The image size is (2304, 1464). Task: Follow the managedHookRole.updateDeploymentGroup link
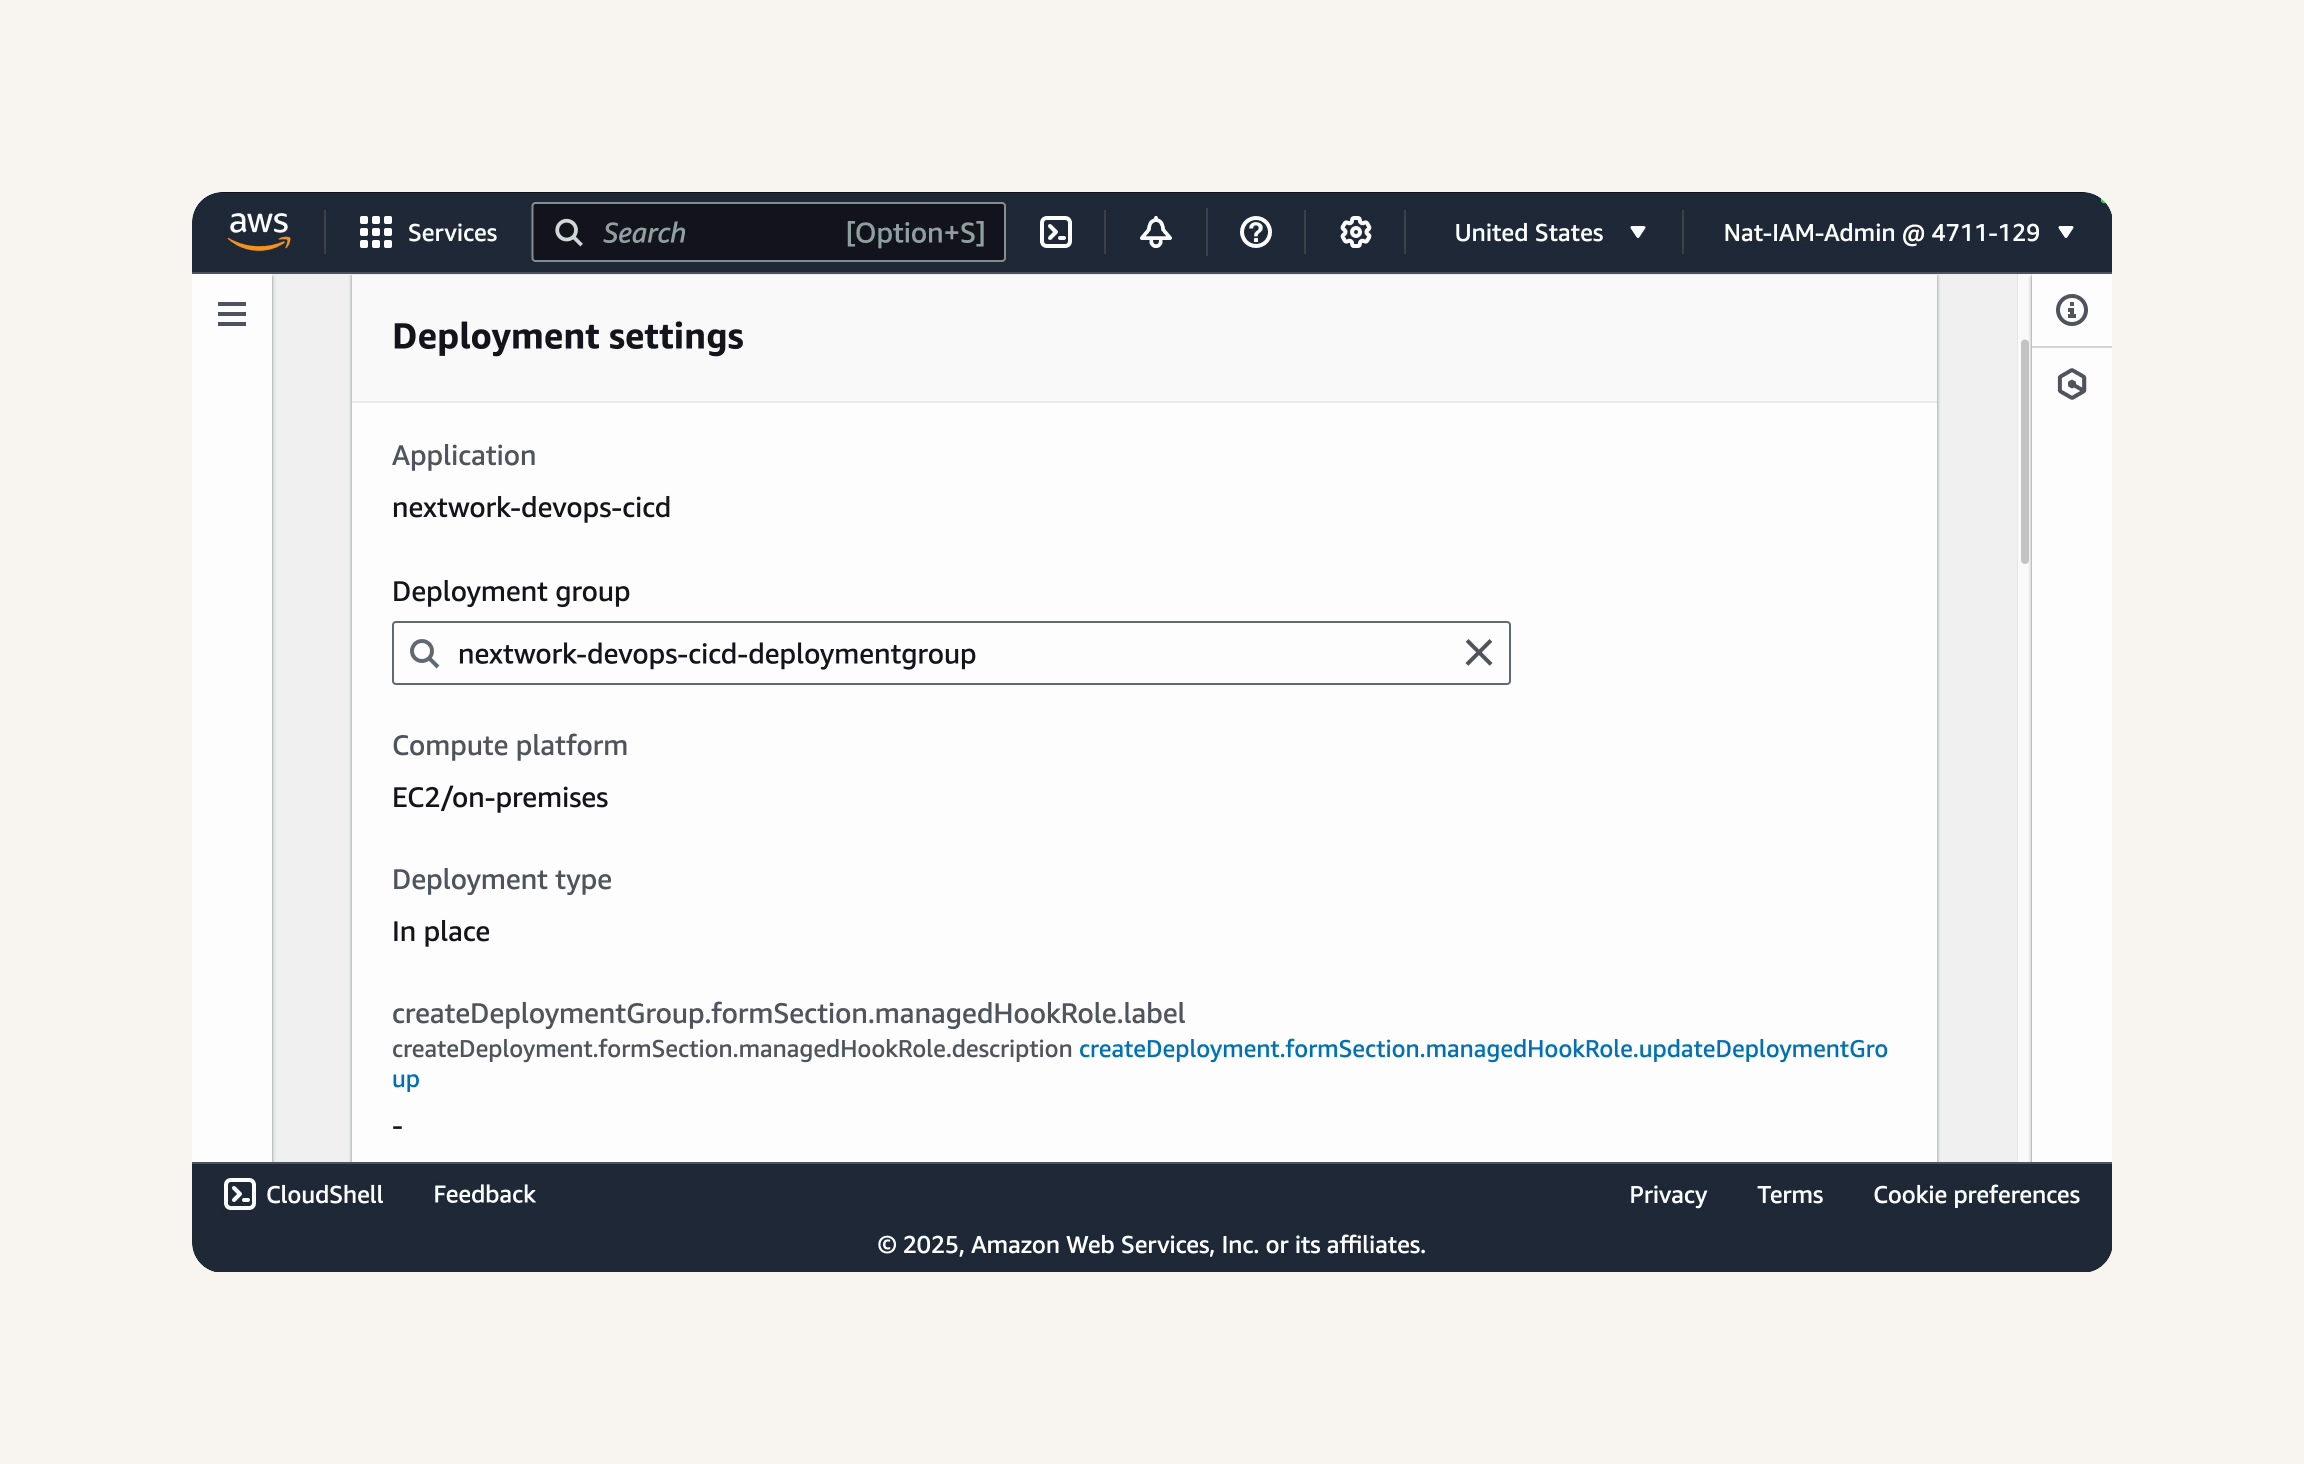pyautogui.click(x=1483, y=1048)
